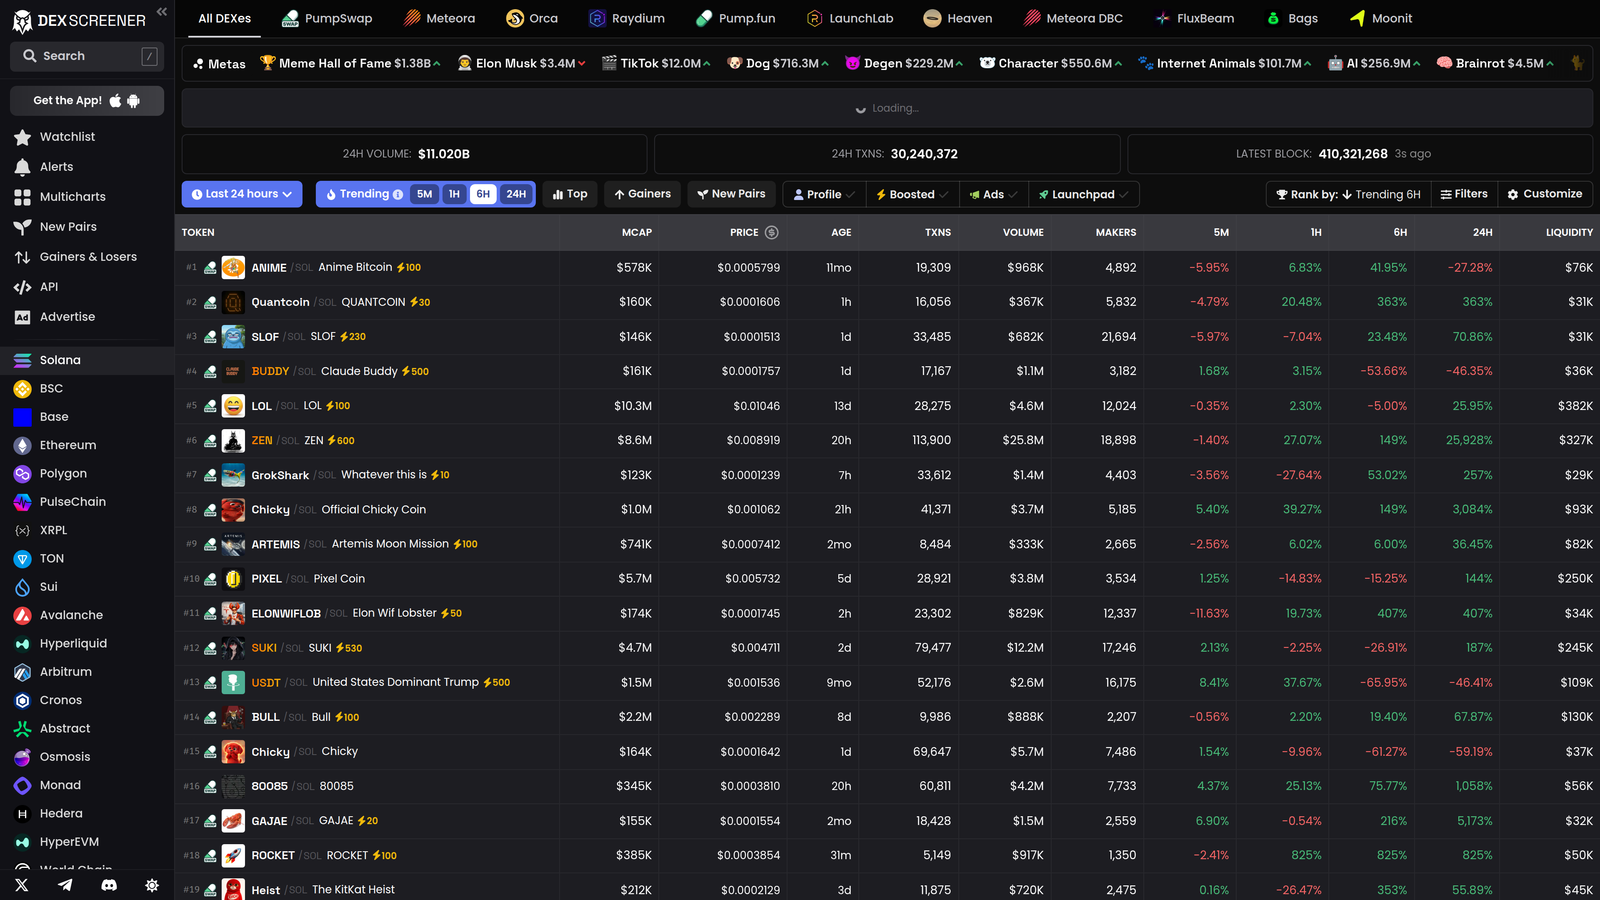
Task: Click the Search input field
Action: 87,56
